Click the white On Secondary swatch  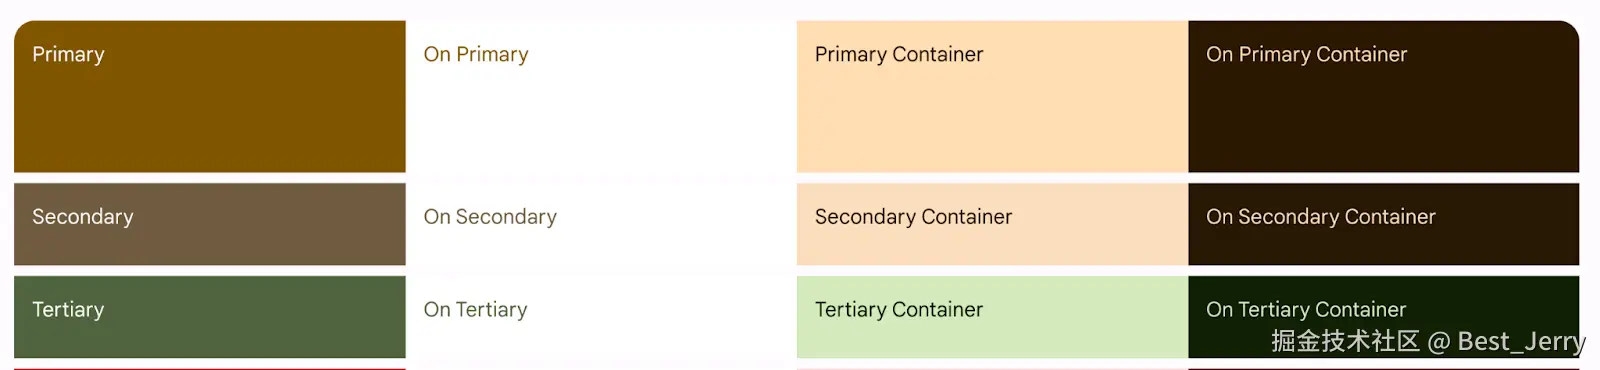point(601,224)
